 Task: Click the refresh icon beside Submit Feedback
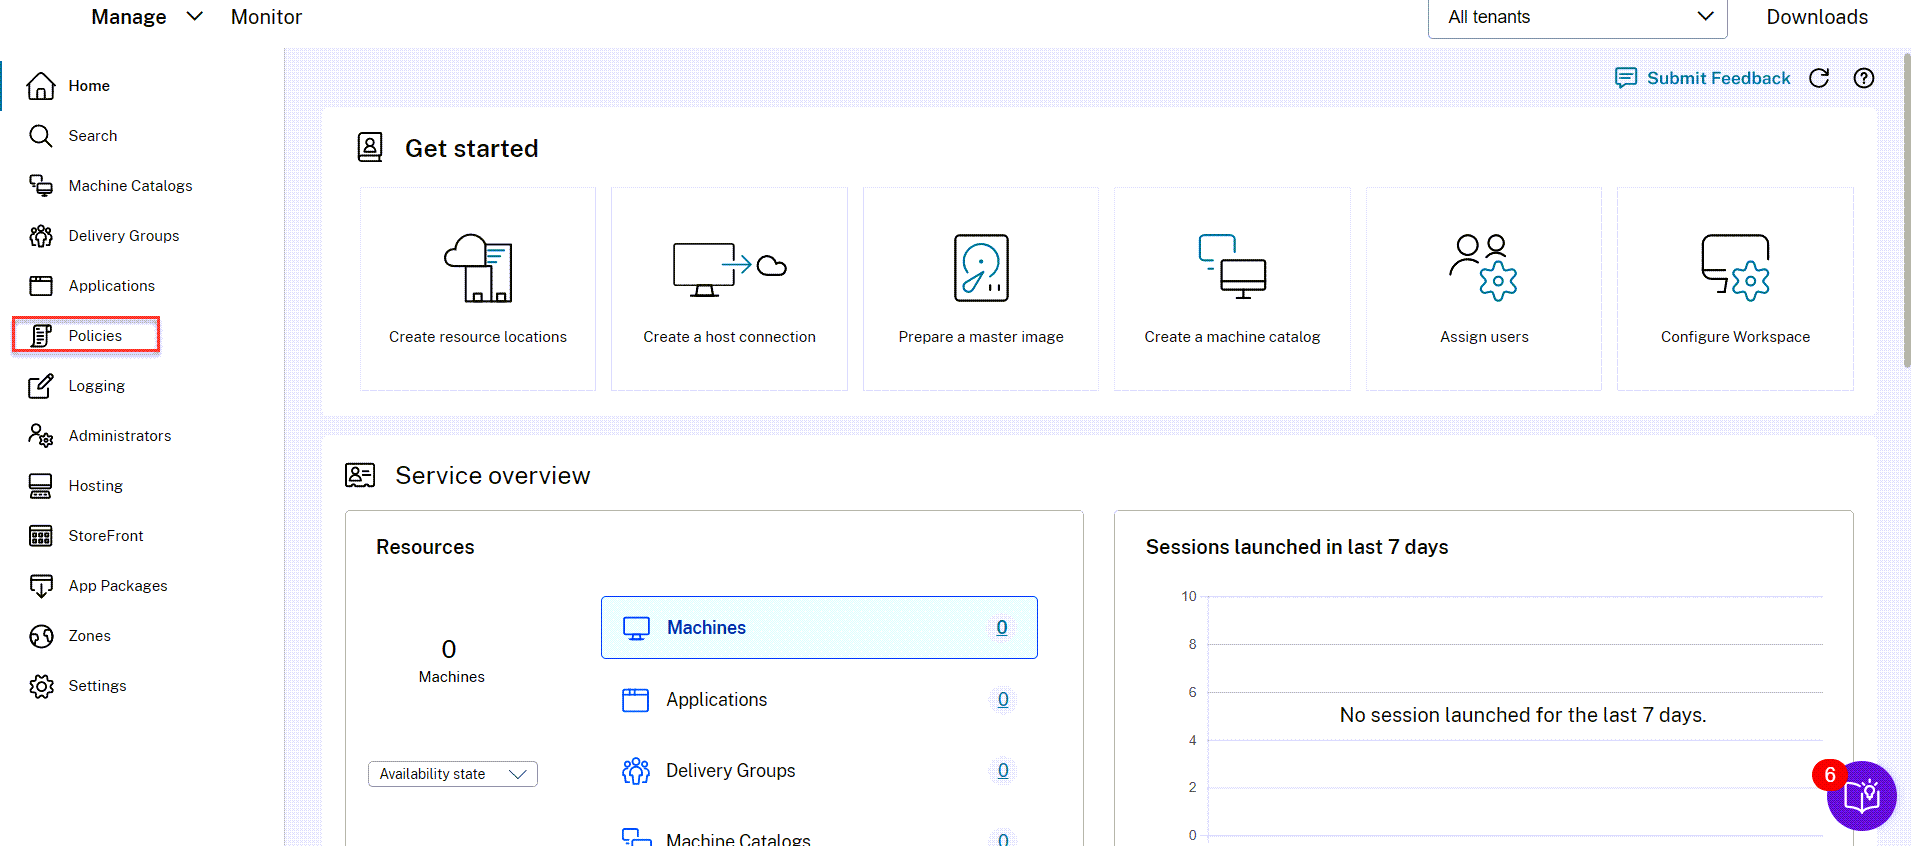1819,78
